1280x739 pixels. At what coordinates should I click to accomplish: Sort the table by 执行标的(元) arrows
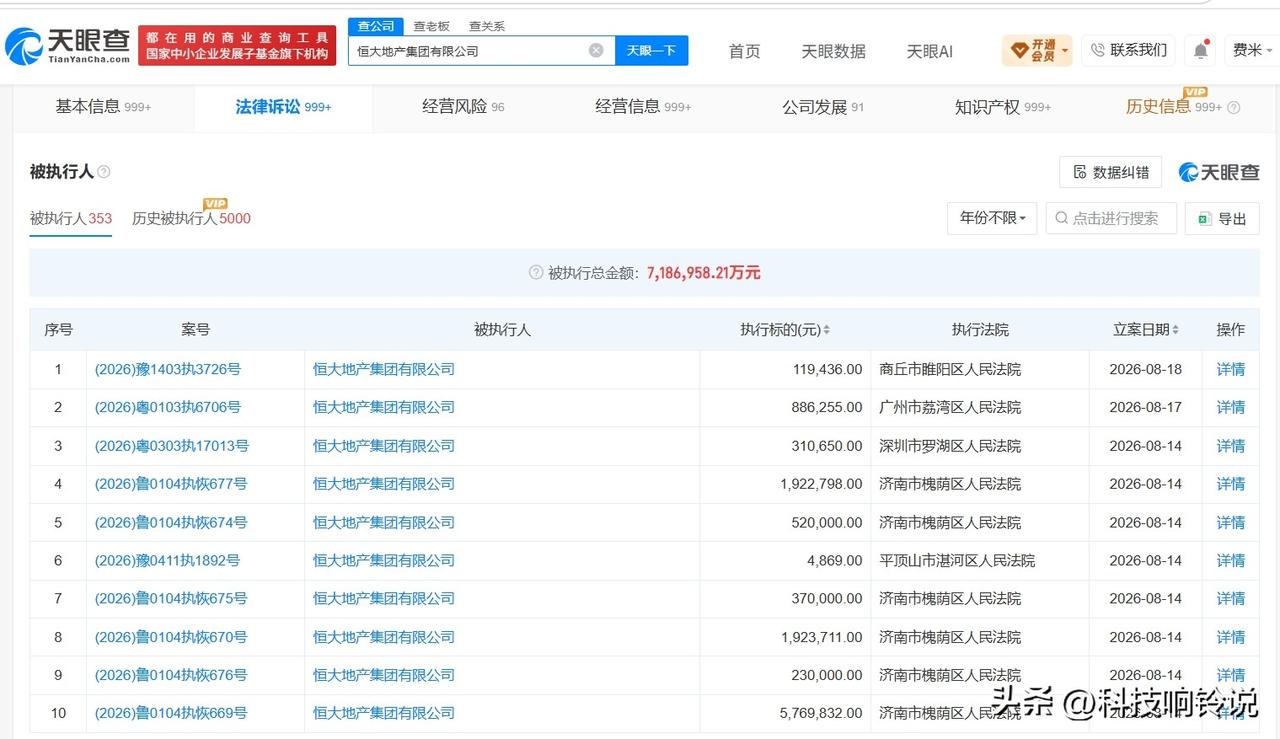pyautogui.click(x=827, y=330)
